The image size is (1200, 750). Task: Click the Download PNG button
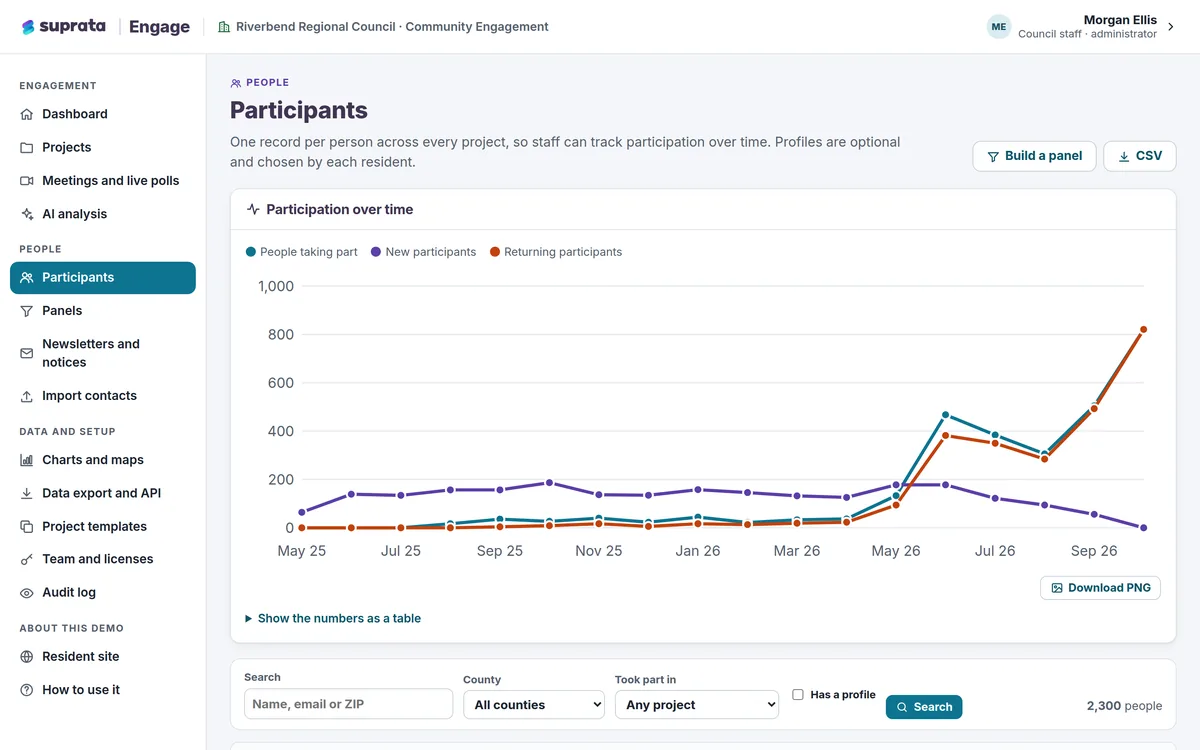(x=1100, y=588)
